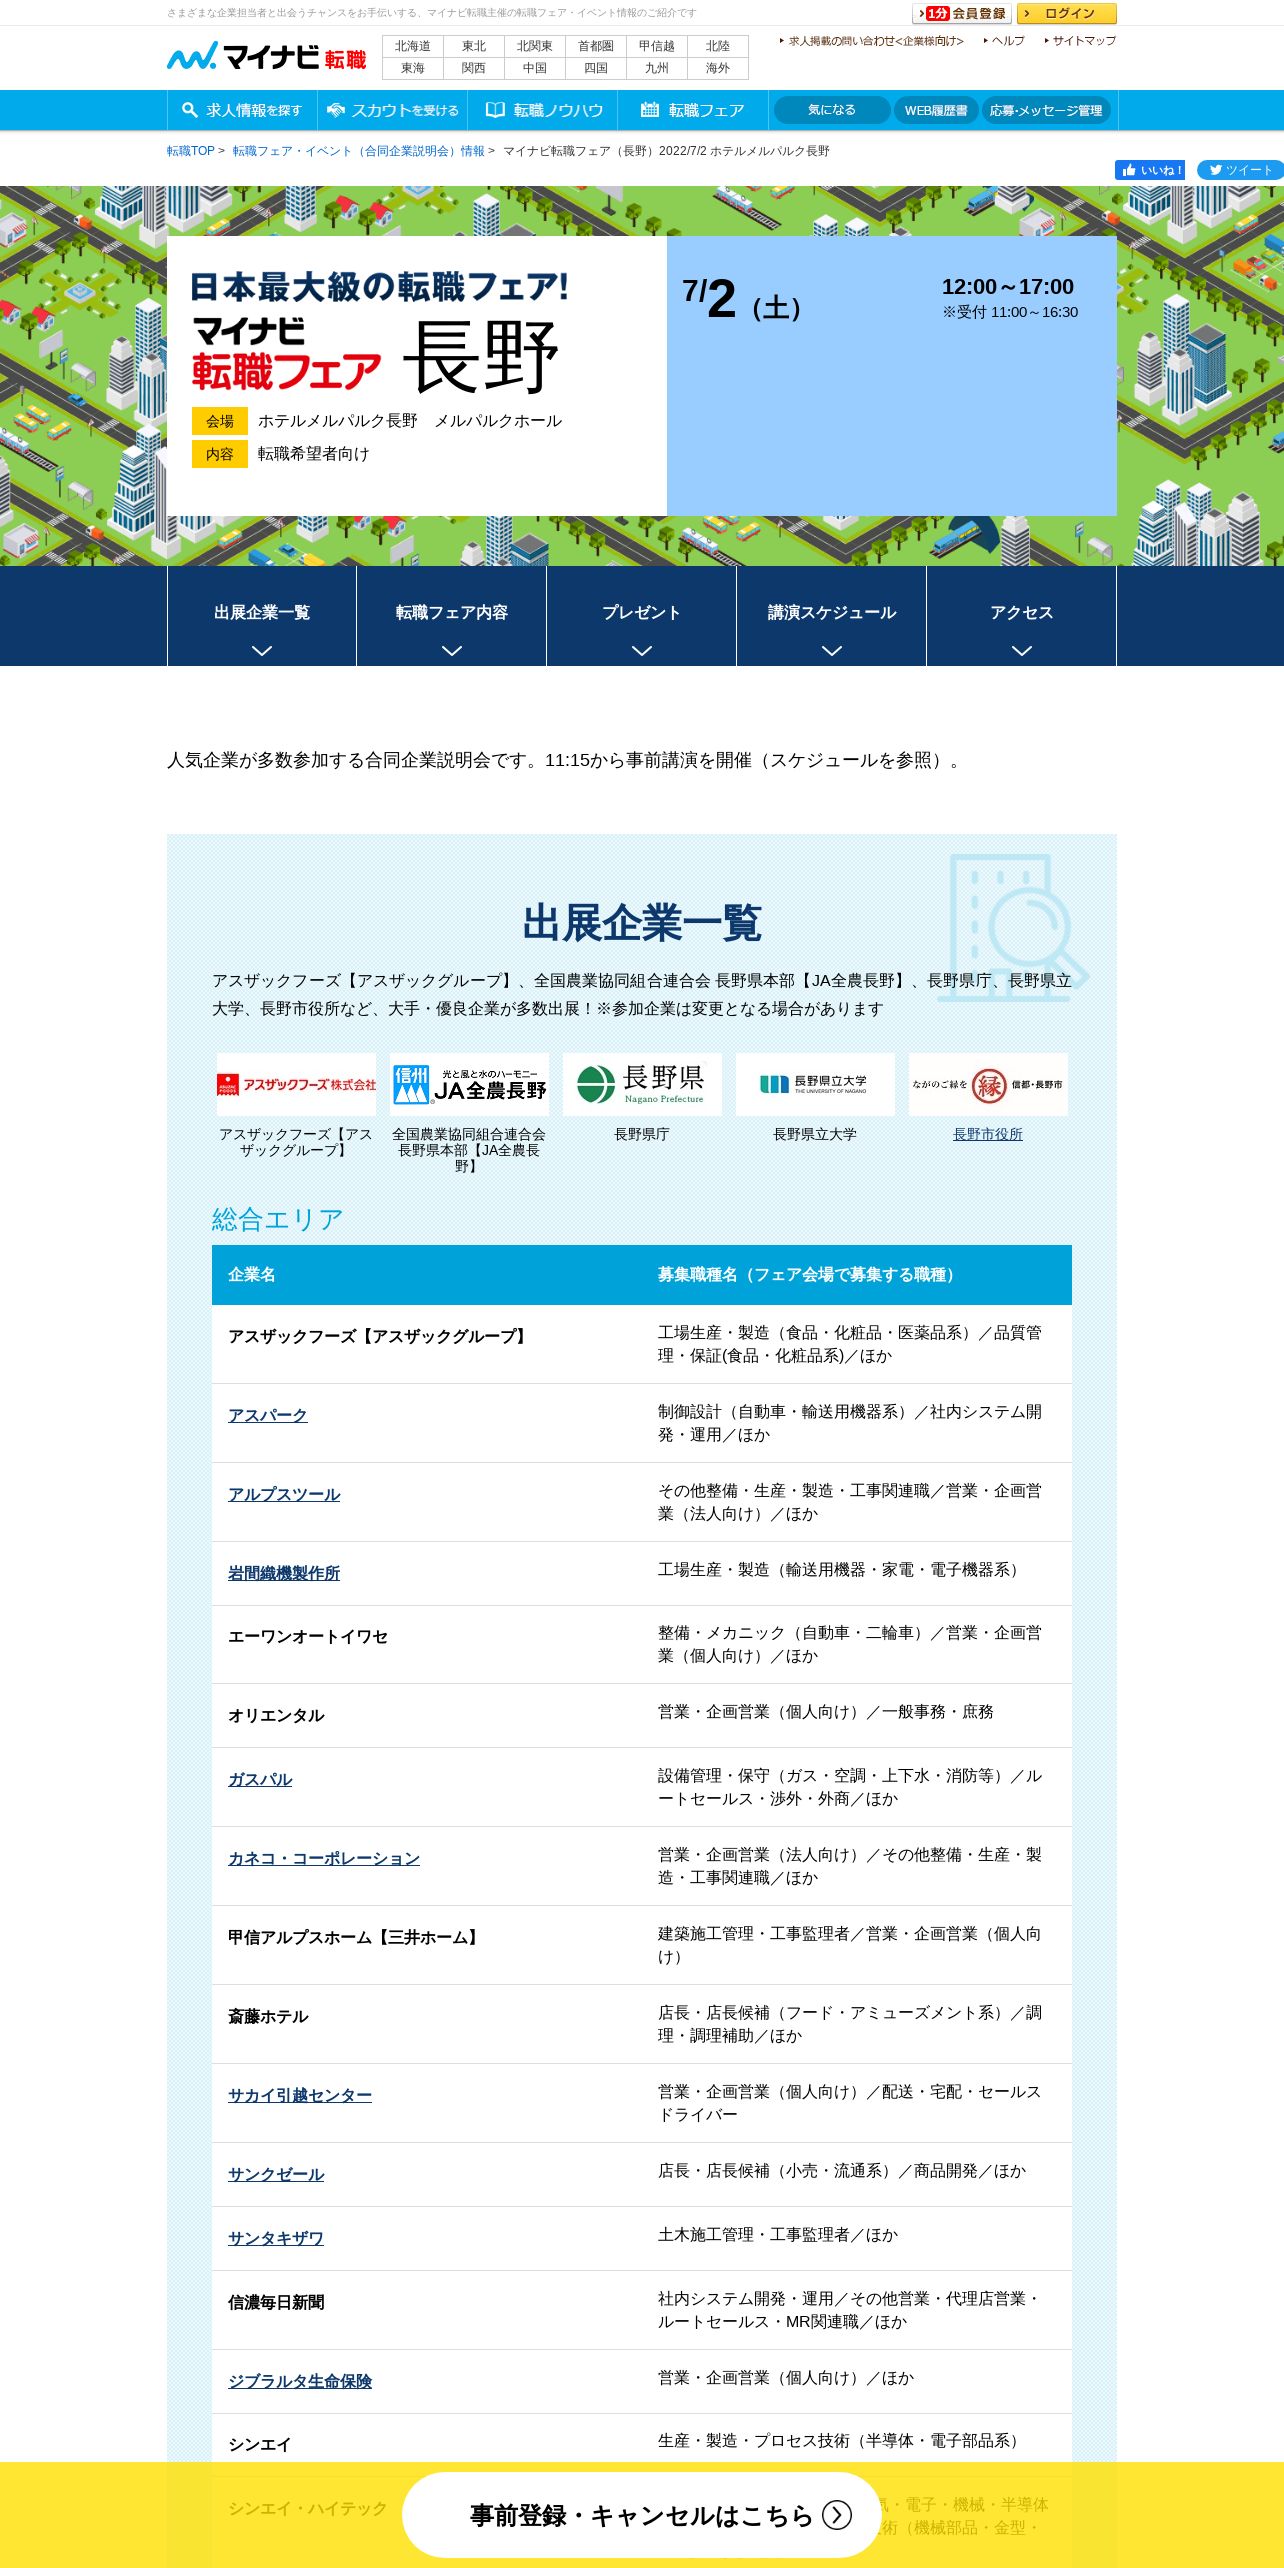Open サンタキザワ company link
Screen dimensions: 1284x2568
[276, 2238]
